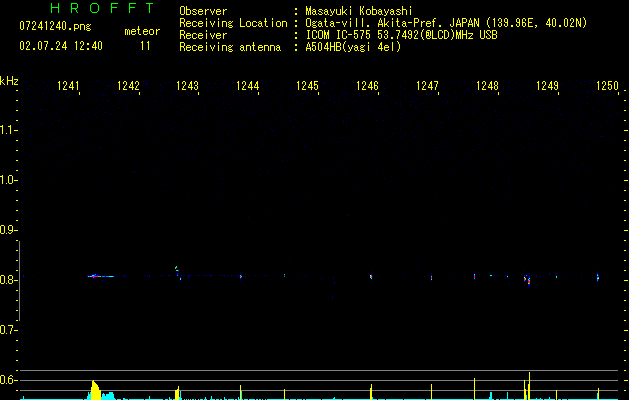Click the meteor label
629x400 pixels.
coord(142,31)
